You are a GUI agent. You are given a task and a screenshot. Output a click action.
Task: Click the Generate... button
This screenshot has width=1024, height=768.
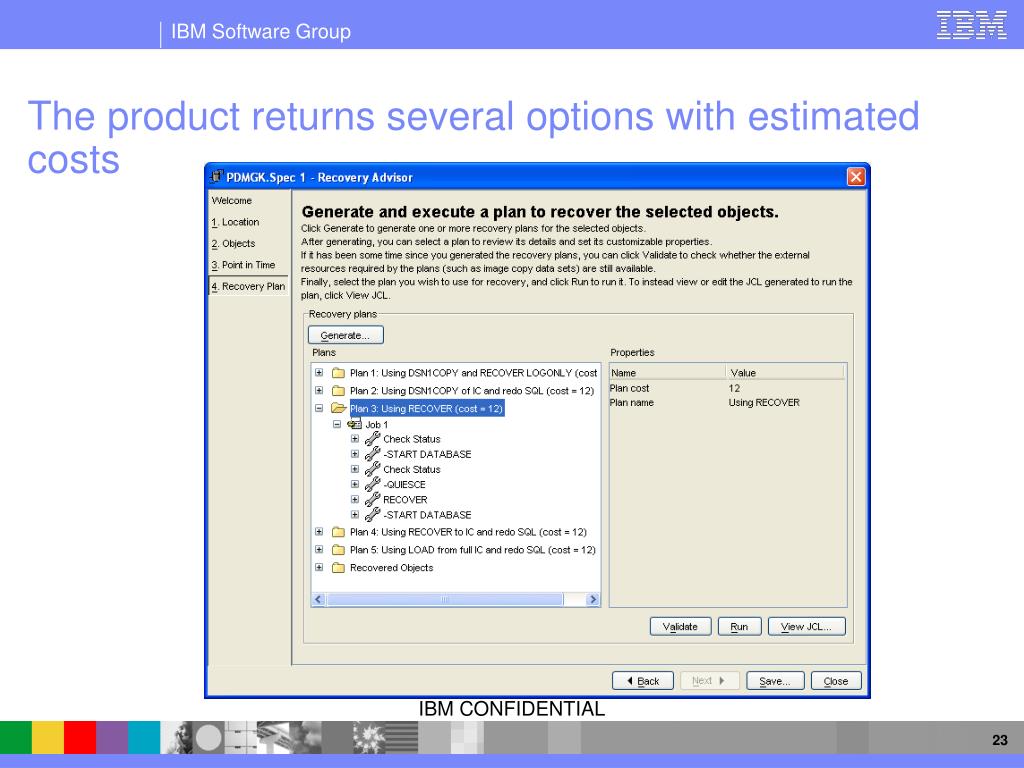point(345,335)
